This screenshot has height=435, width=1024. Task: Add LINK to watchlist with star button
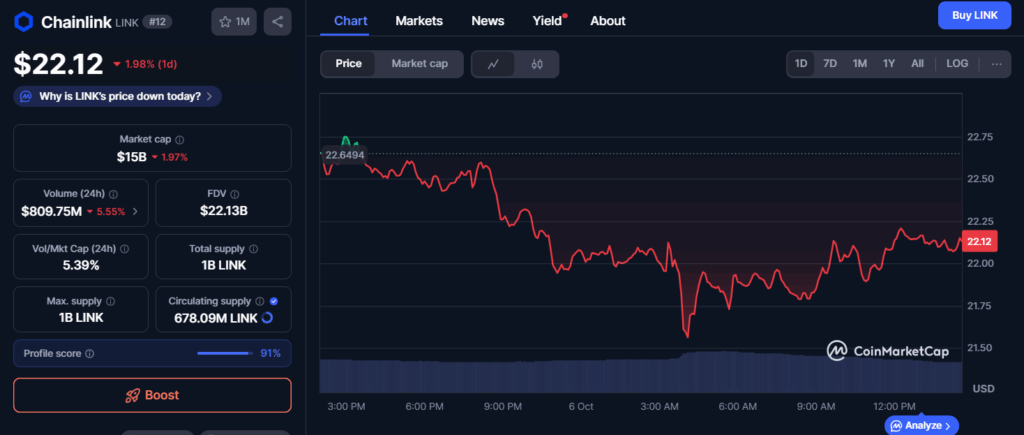point(234,21)
